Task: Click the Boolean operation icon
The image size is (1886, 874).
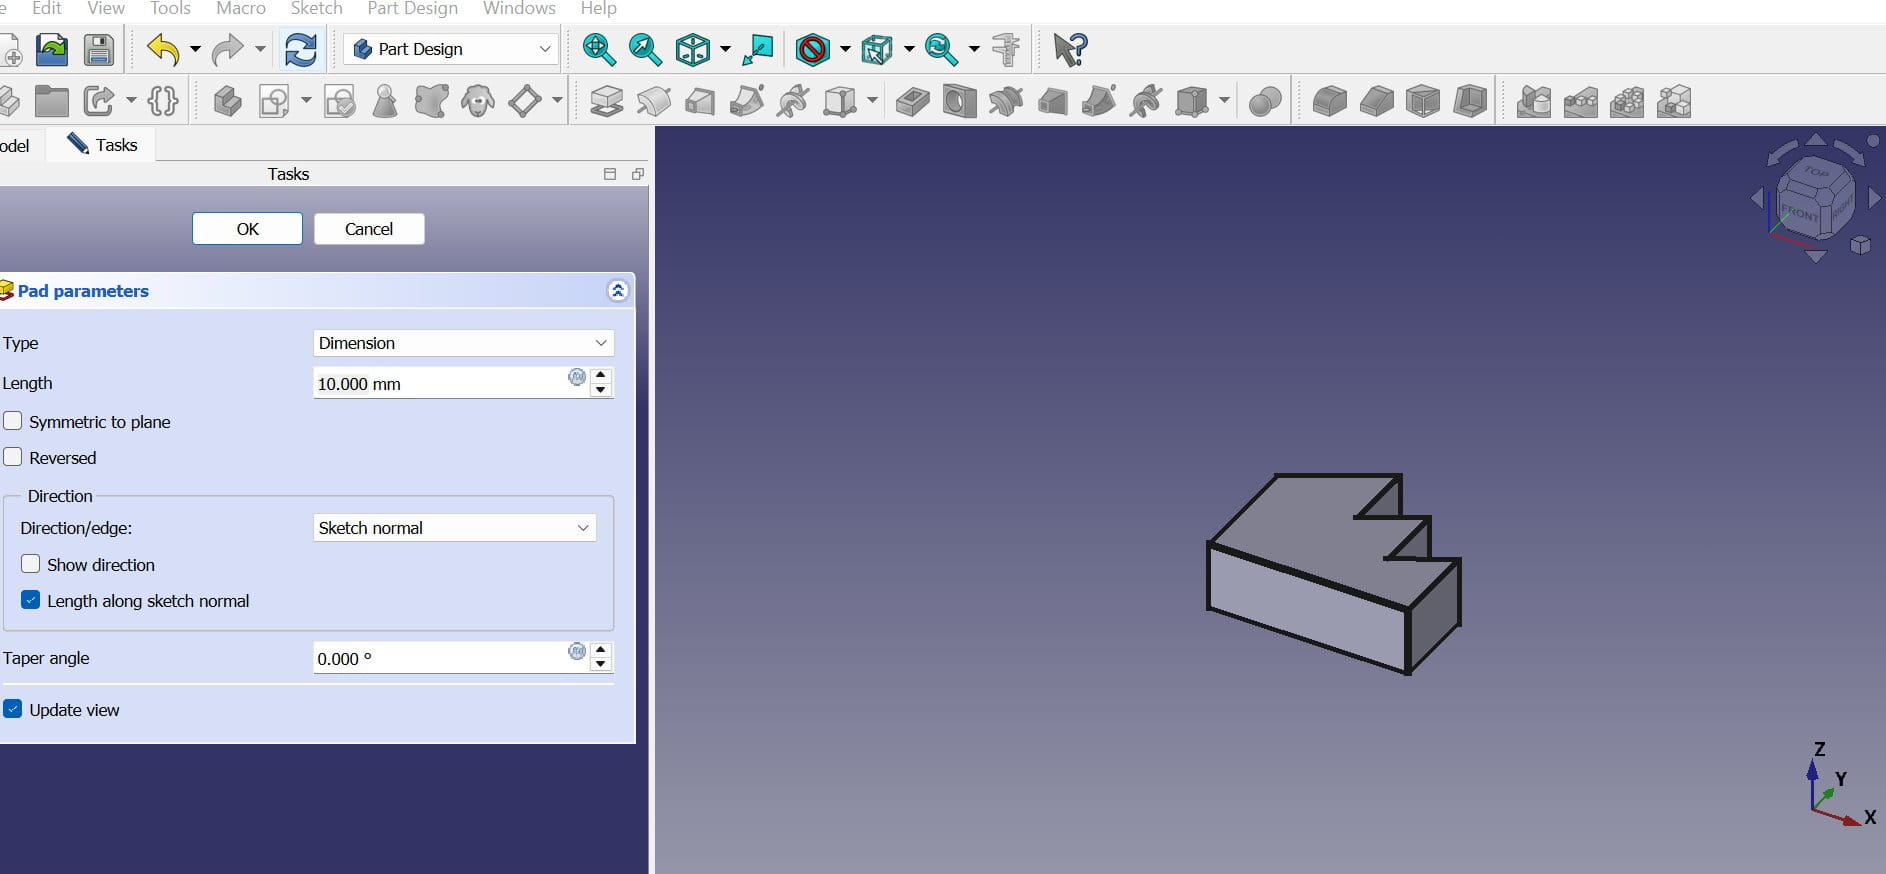Action: coord(1265,101)
